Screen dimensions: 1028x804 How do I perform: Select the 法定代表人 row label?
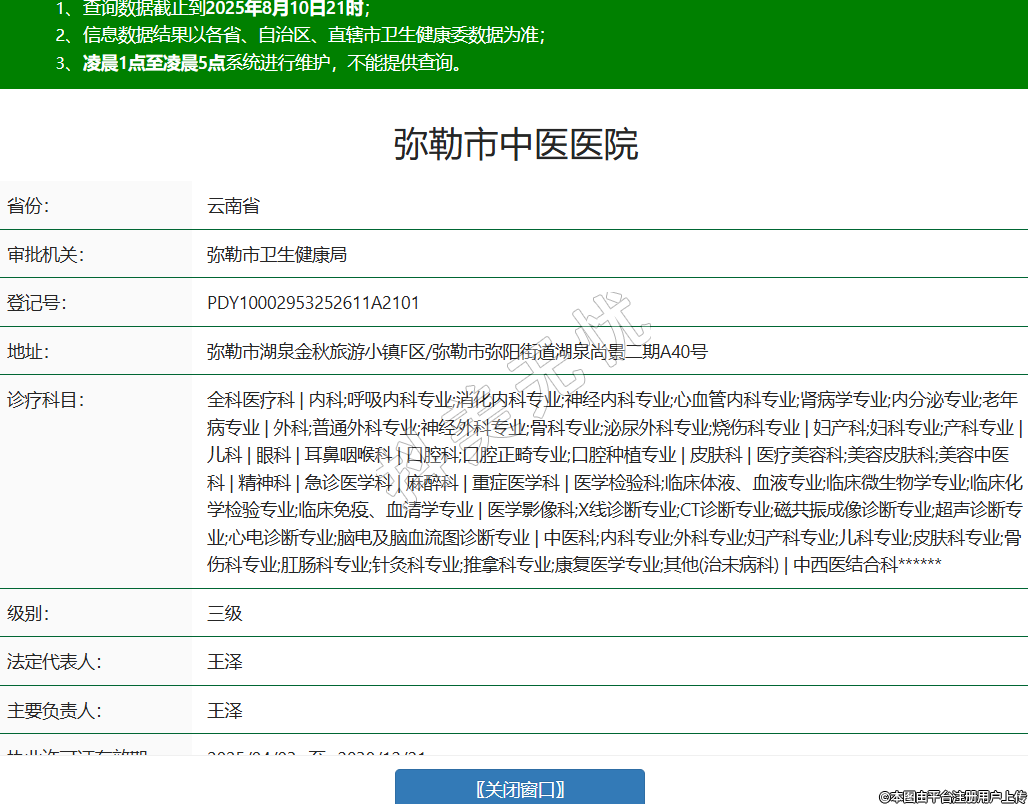54,662
